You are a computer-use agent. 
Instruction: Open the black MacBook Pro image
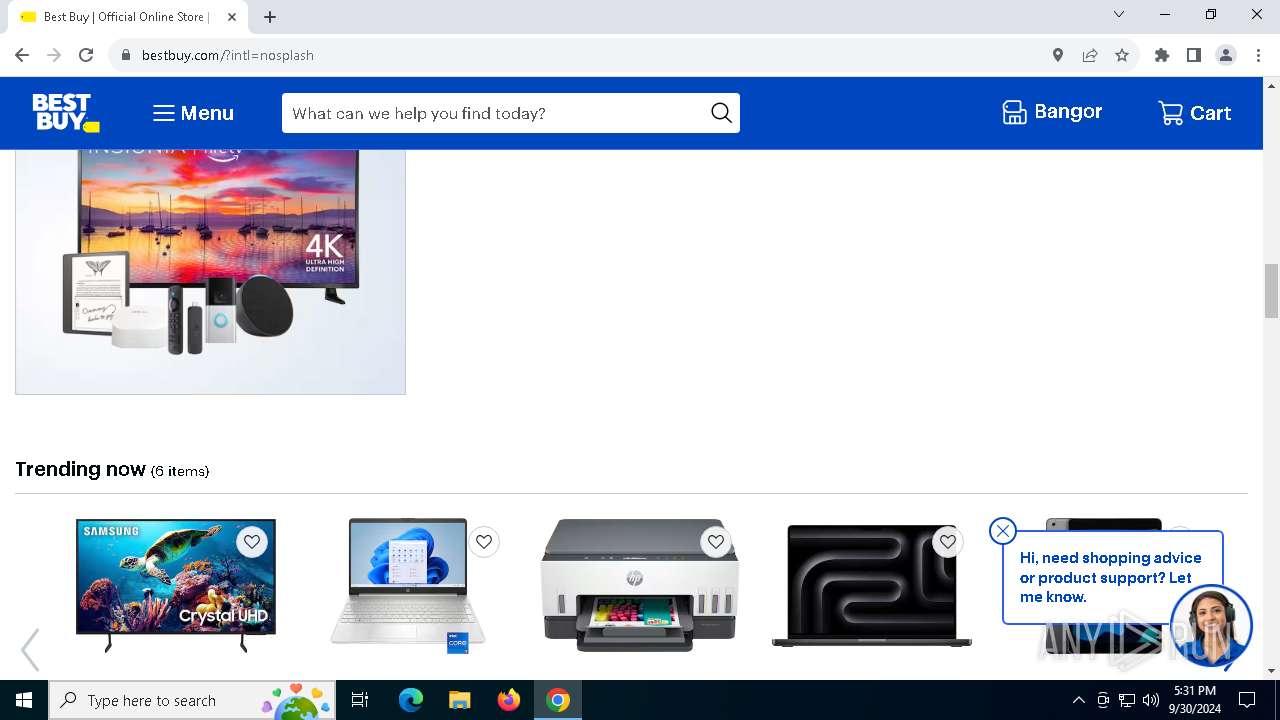[x=872, y=585]
